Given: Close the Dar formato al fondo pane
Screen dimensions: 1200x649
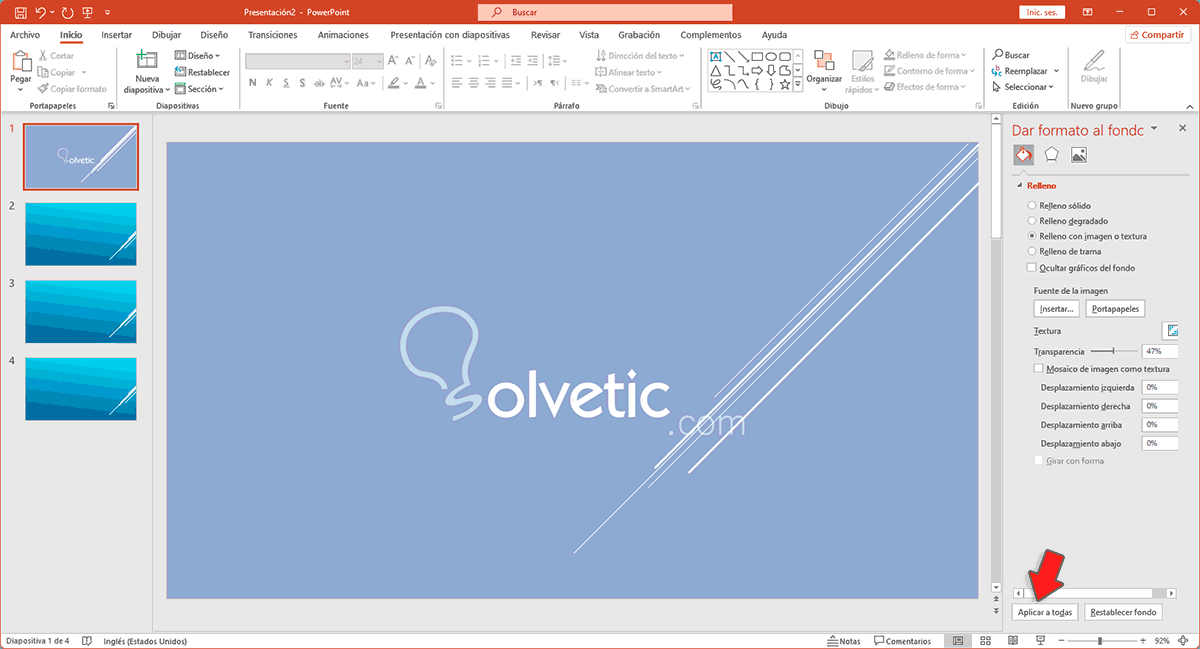Looking at the screenshot, I should (x=1183, y=128).
